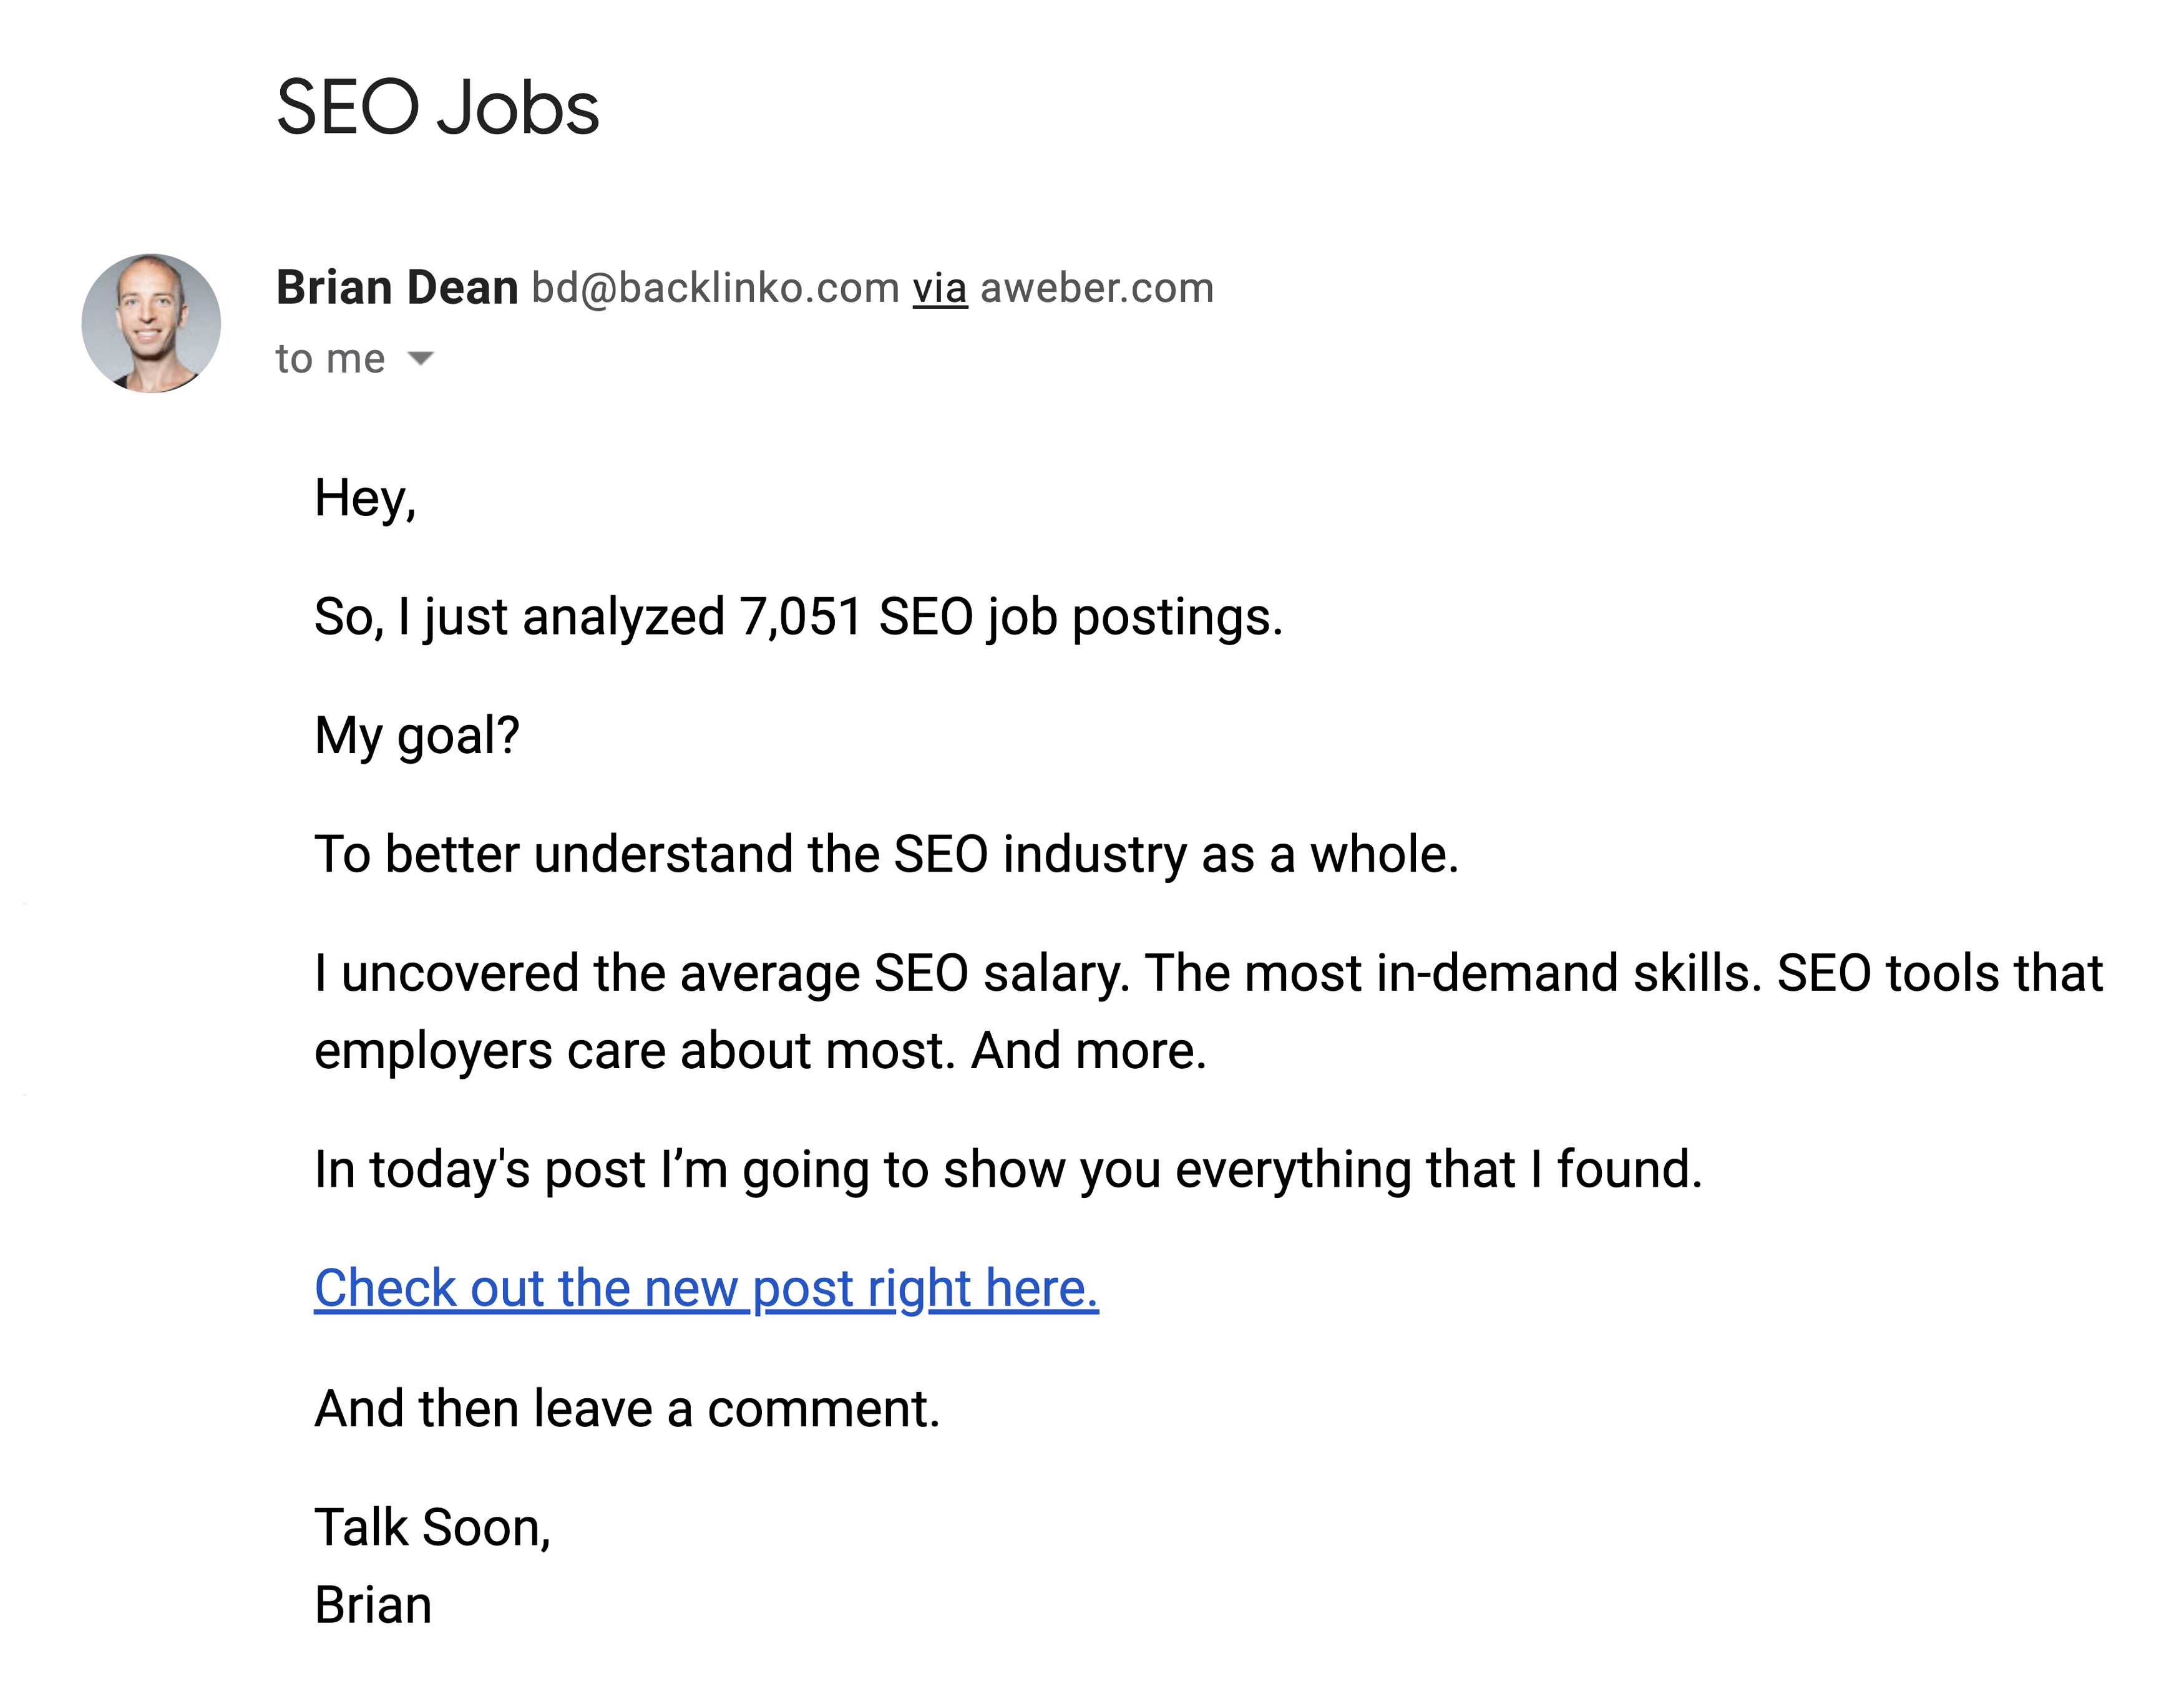Click the bd@backlinko.com email address
The image size is (2184, 1699).
click(716, 288)
